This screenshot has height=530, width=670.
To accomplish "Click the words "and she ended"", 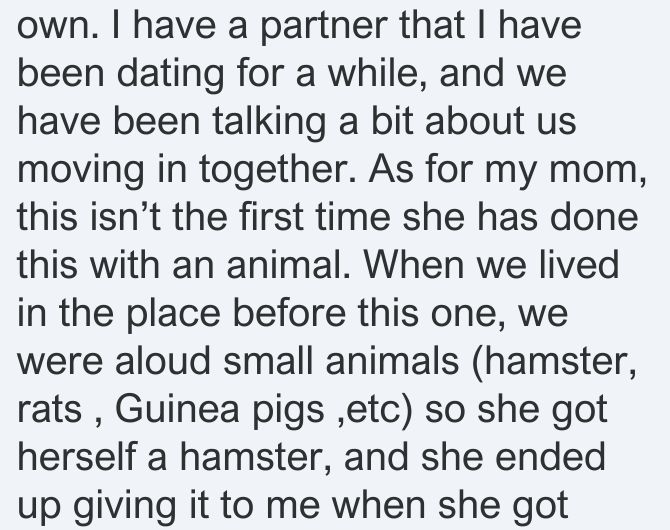I will [x=474, y=456].
